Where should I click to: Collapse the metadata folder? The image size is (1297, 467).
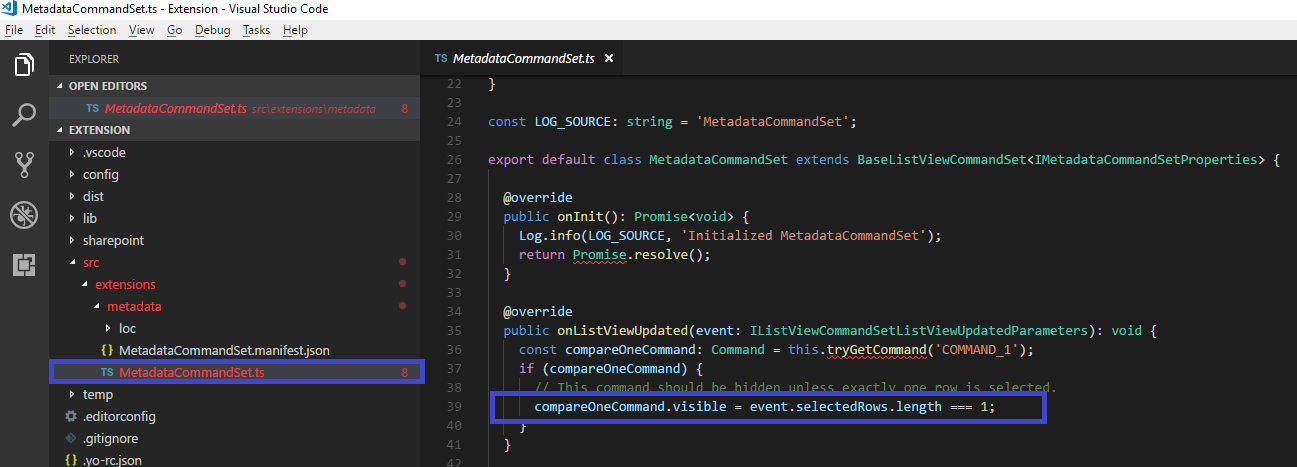pos(134,307)
